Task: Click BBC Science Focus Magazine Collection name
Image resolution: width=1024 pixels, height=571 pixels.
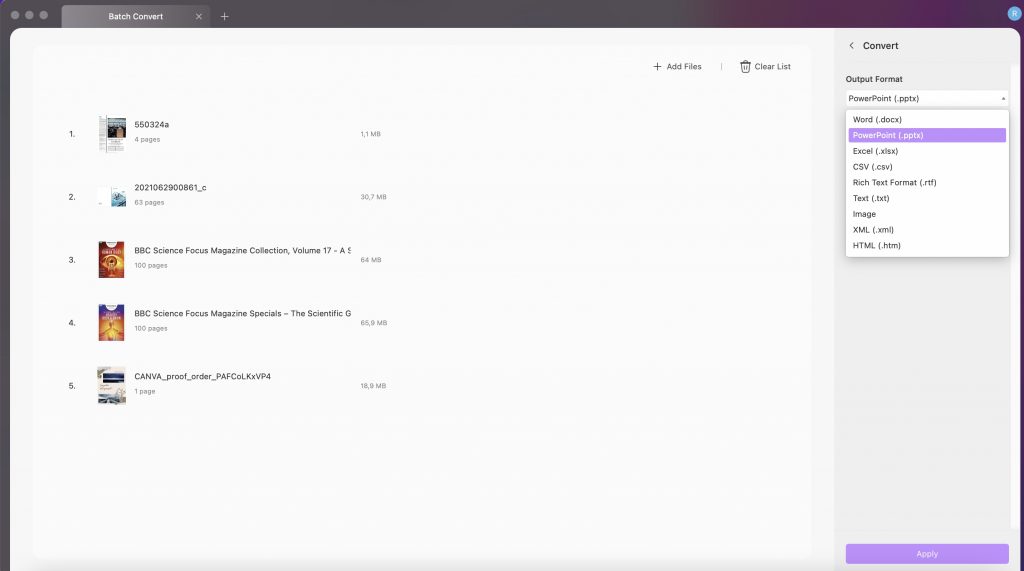Action: (242, 250)
